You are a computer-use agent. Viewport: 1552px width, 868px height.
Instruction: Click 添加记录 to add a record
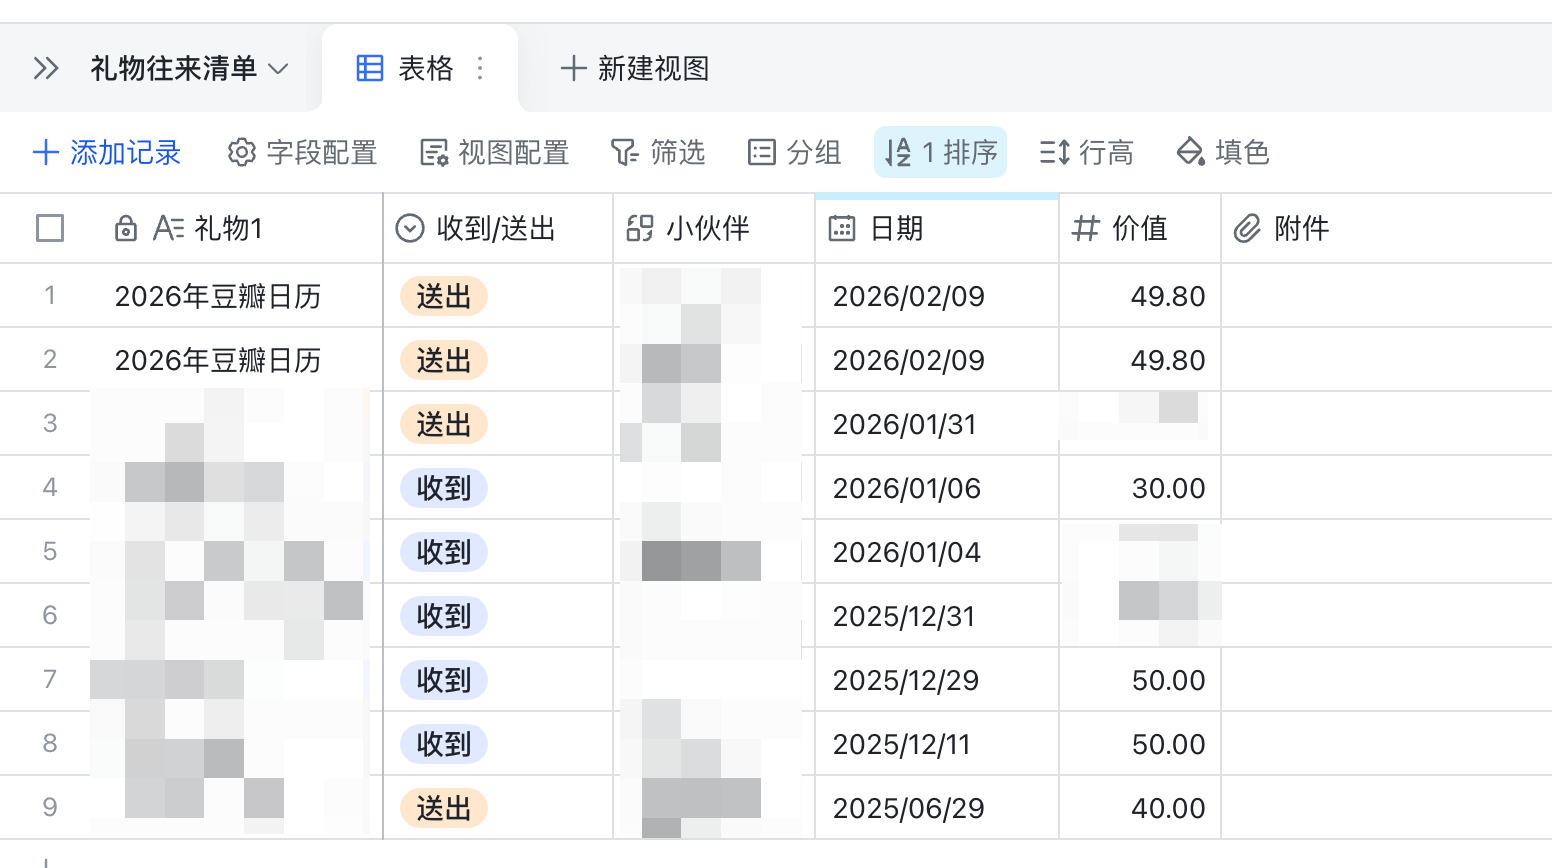coord(107,152)
